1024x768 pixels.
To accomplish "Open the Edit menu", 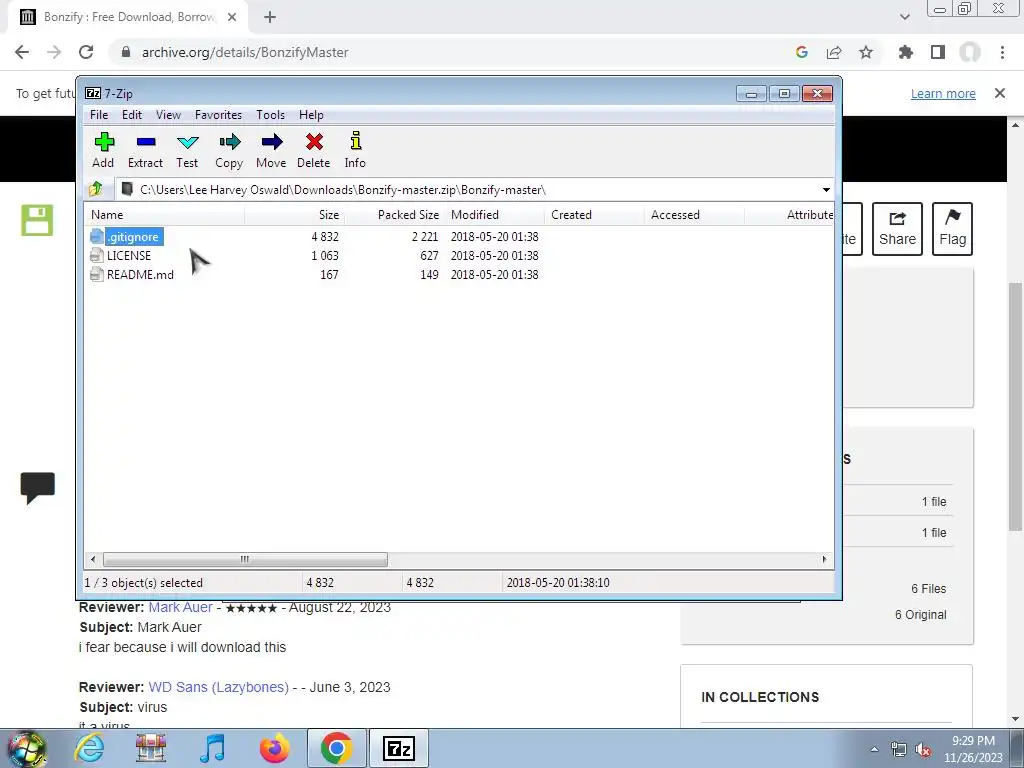I will pos(131,115).
